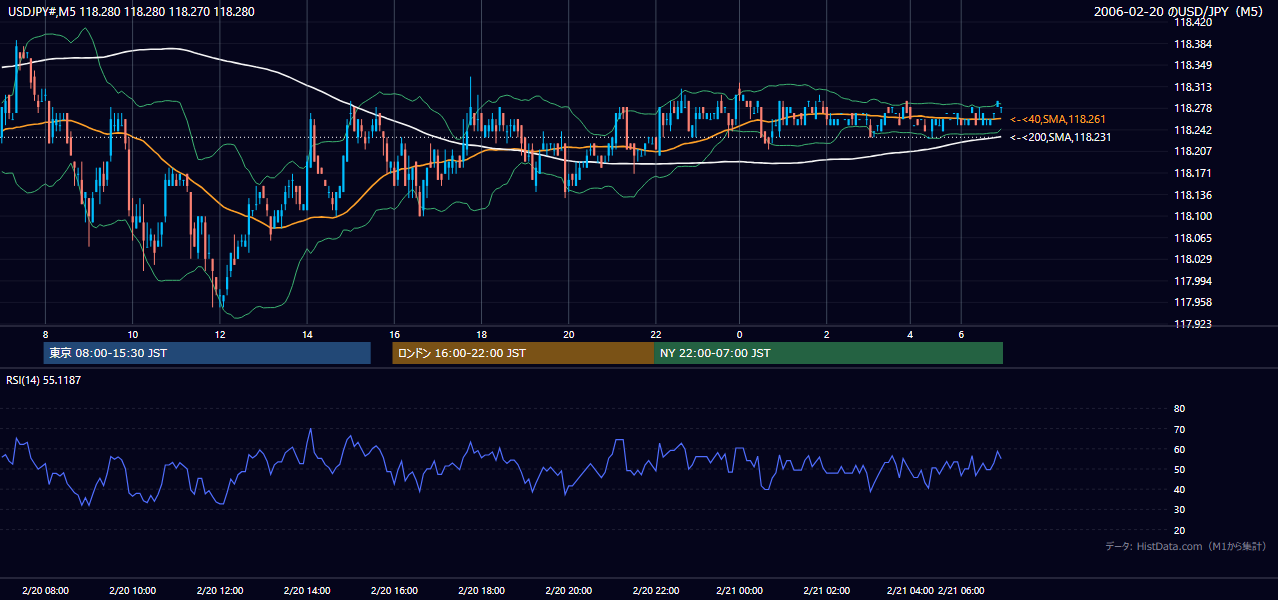This screenshot has width=1278, height=600.
Task: Click price axis label 117.958
Action: point(1193,302)
